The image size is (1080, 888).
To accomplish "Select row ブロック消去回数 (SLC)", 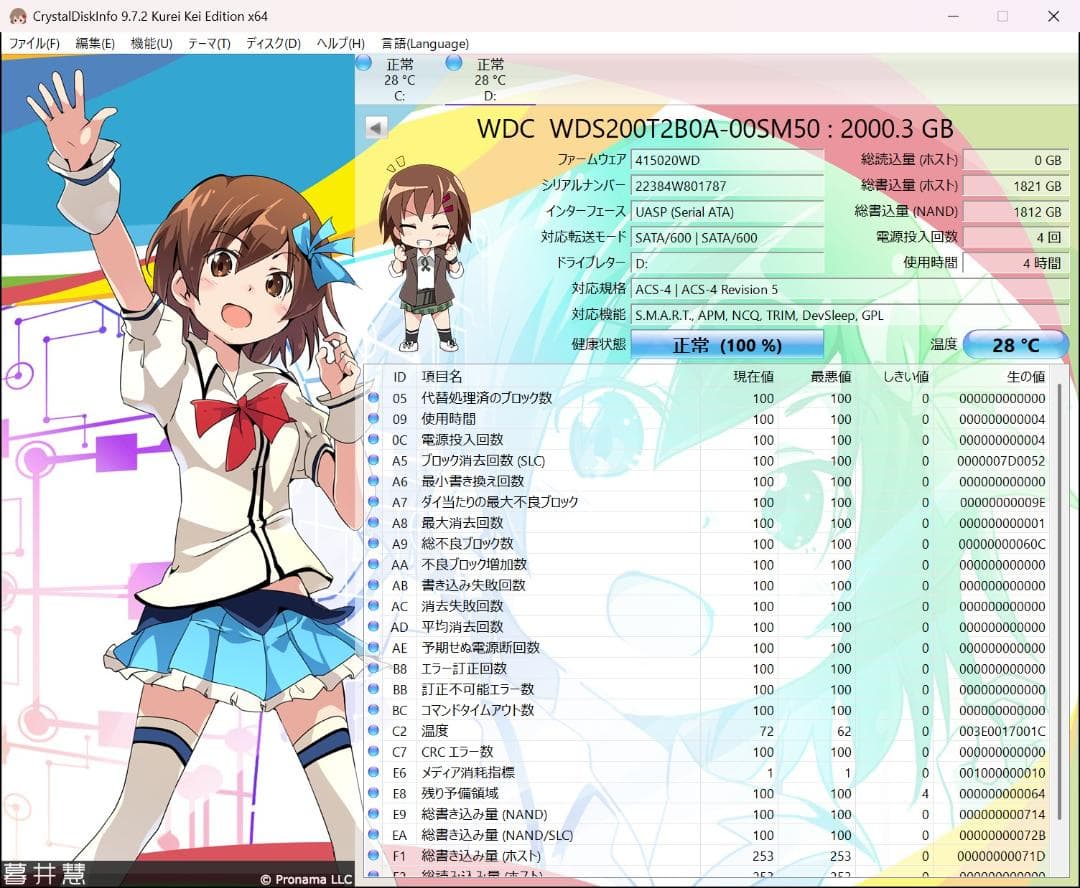I will click(709, 461).
